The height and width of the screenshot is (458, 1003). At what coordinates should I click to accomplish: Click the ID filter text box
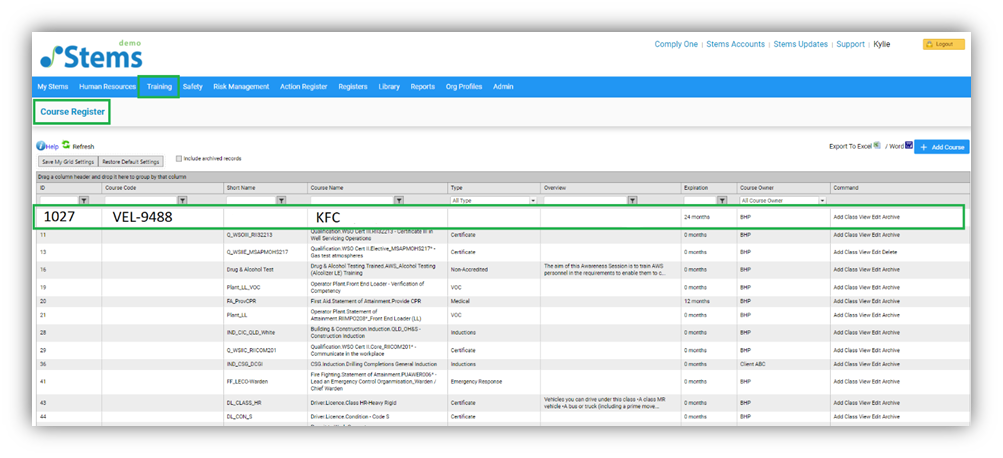point(59,200)
